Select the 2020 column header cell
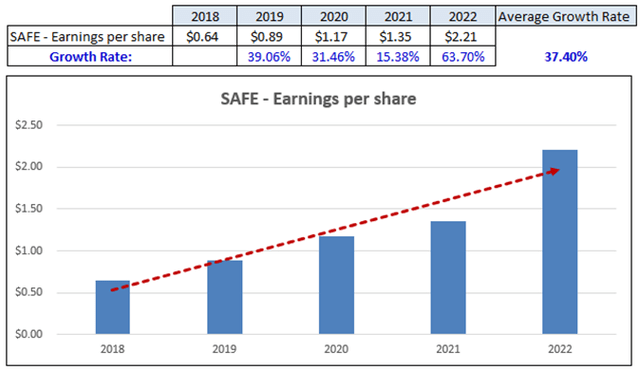This screenshot has width=640, height=370. (x=333, y=16)
